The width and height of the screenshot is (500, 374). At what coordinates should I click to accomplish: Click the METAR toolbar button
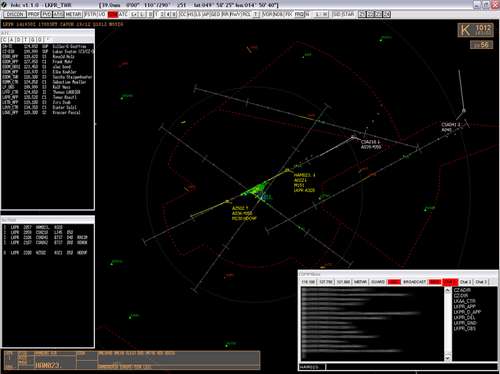73,14
